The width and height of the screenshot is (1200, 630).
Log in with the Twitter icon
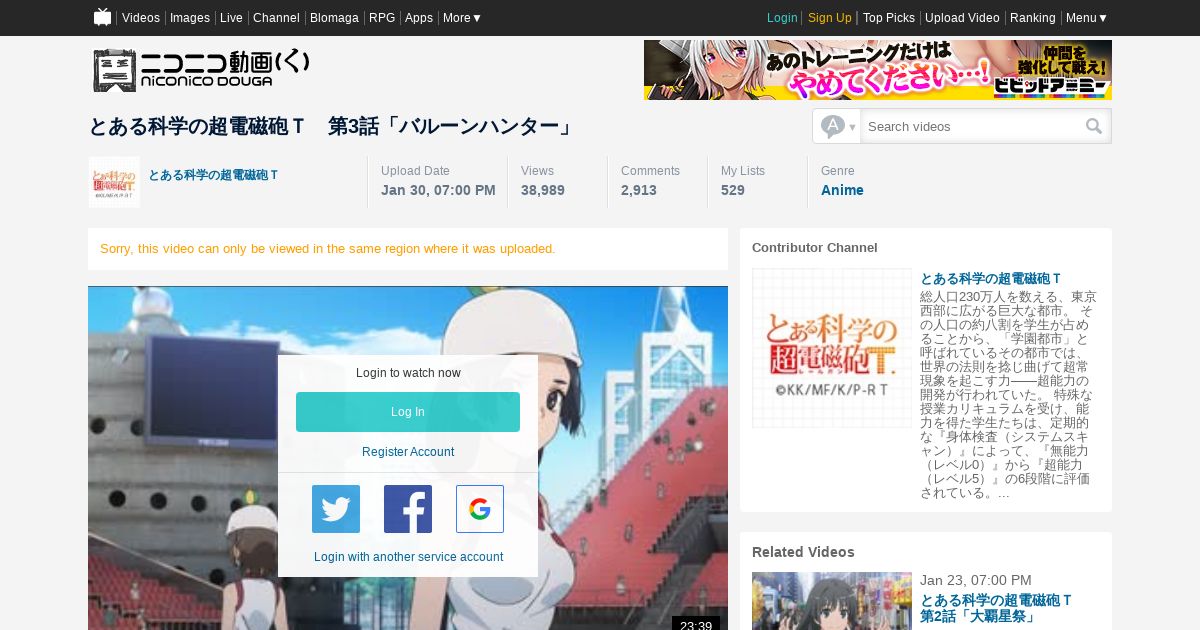click(336, 509)
